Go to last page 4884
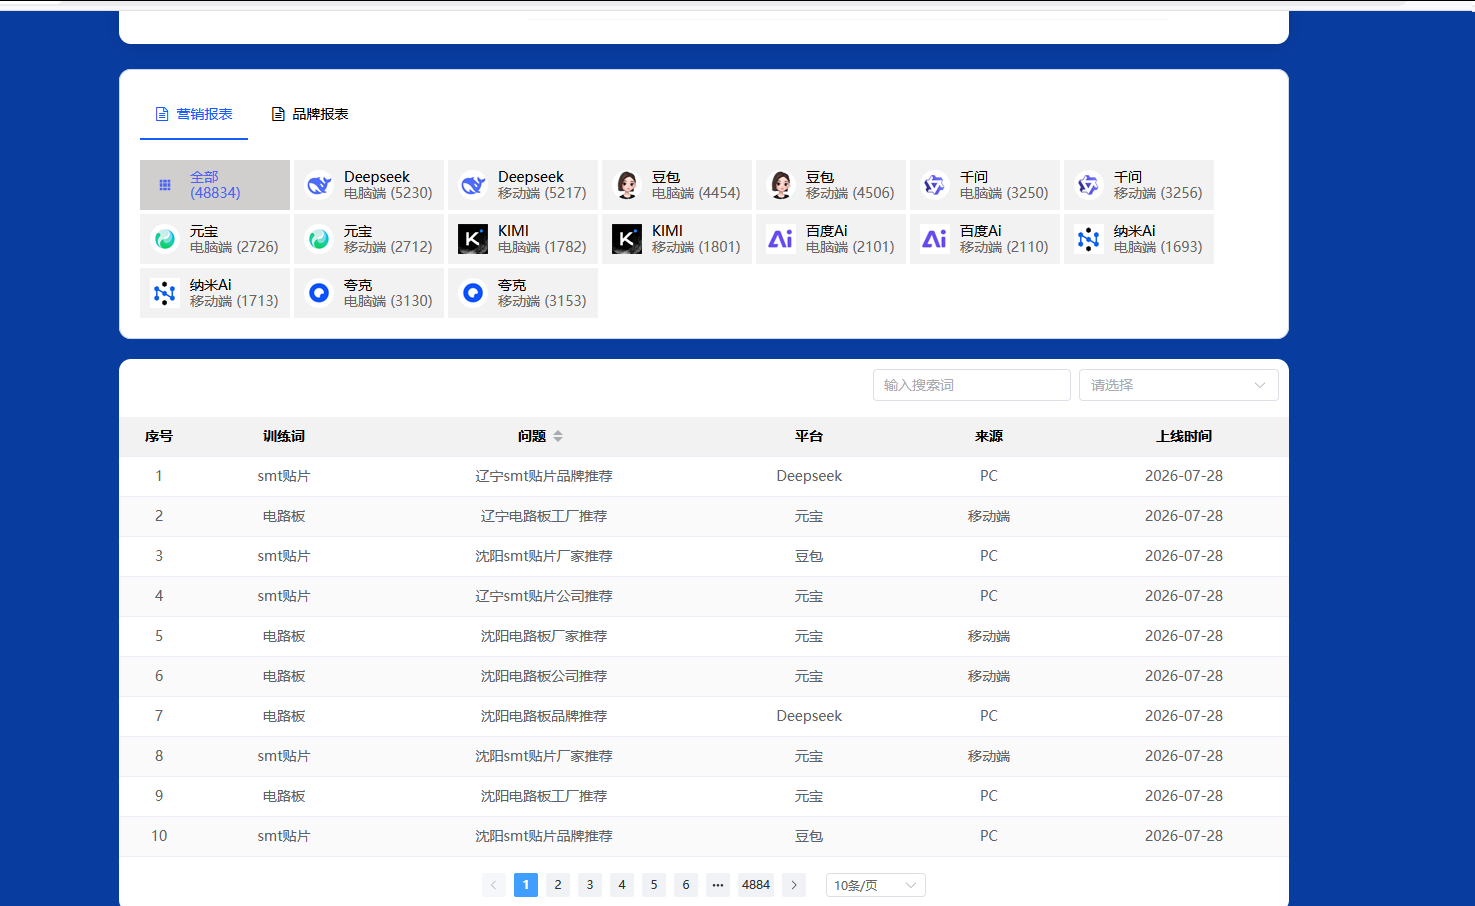Screen dimensions: 1475x906 (756, 885)
